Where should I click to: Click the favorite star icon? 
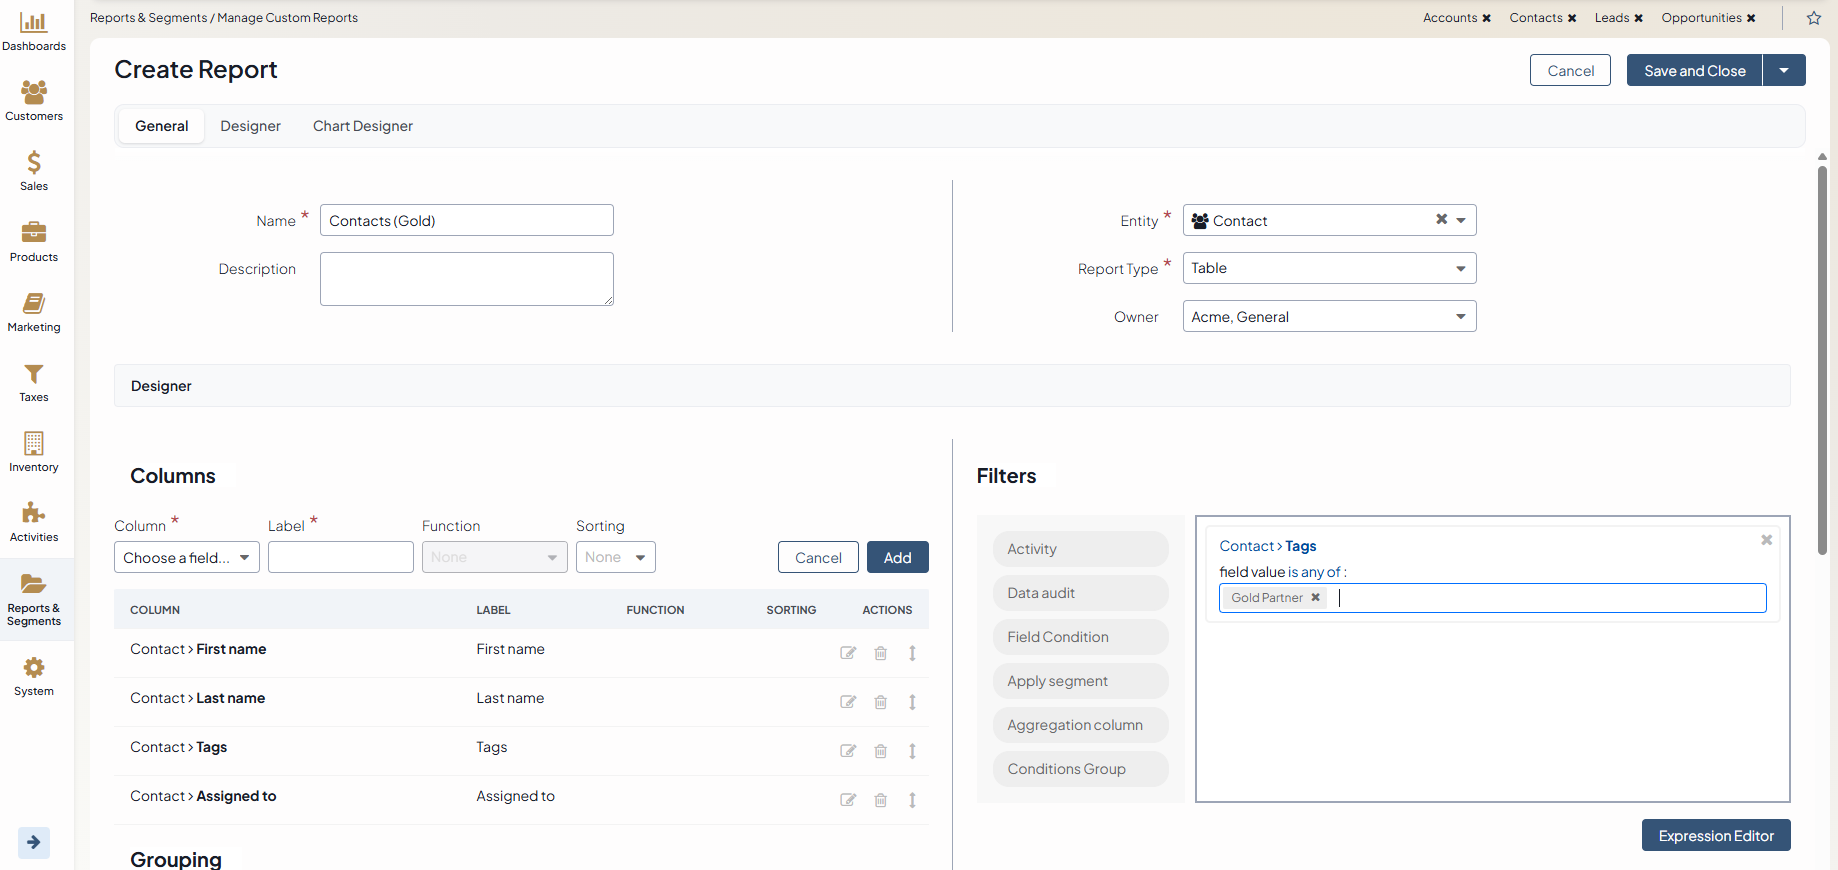(x=1814, y=18)
